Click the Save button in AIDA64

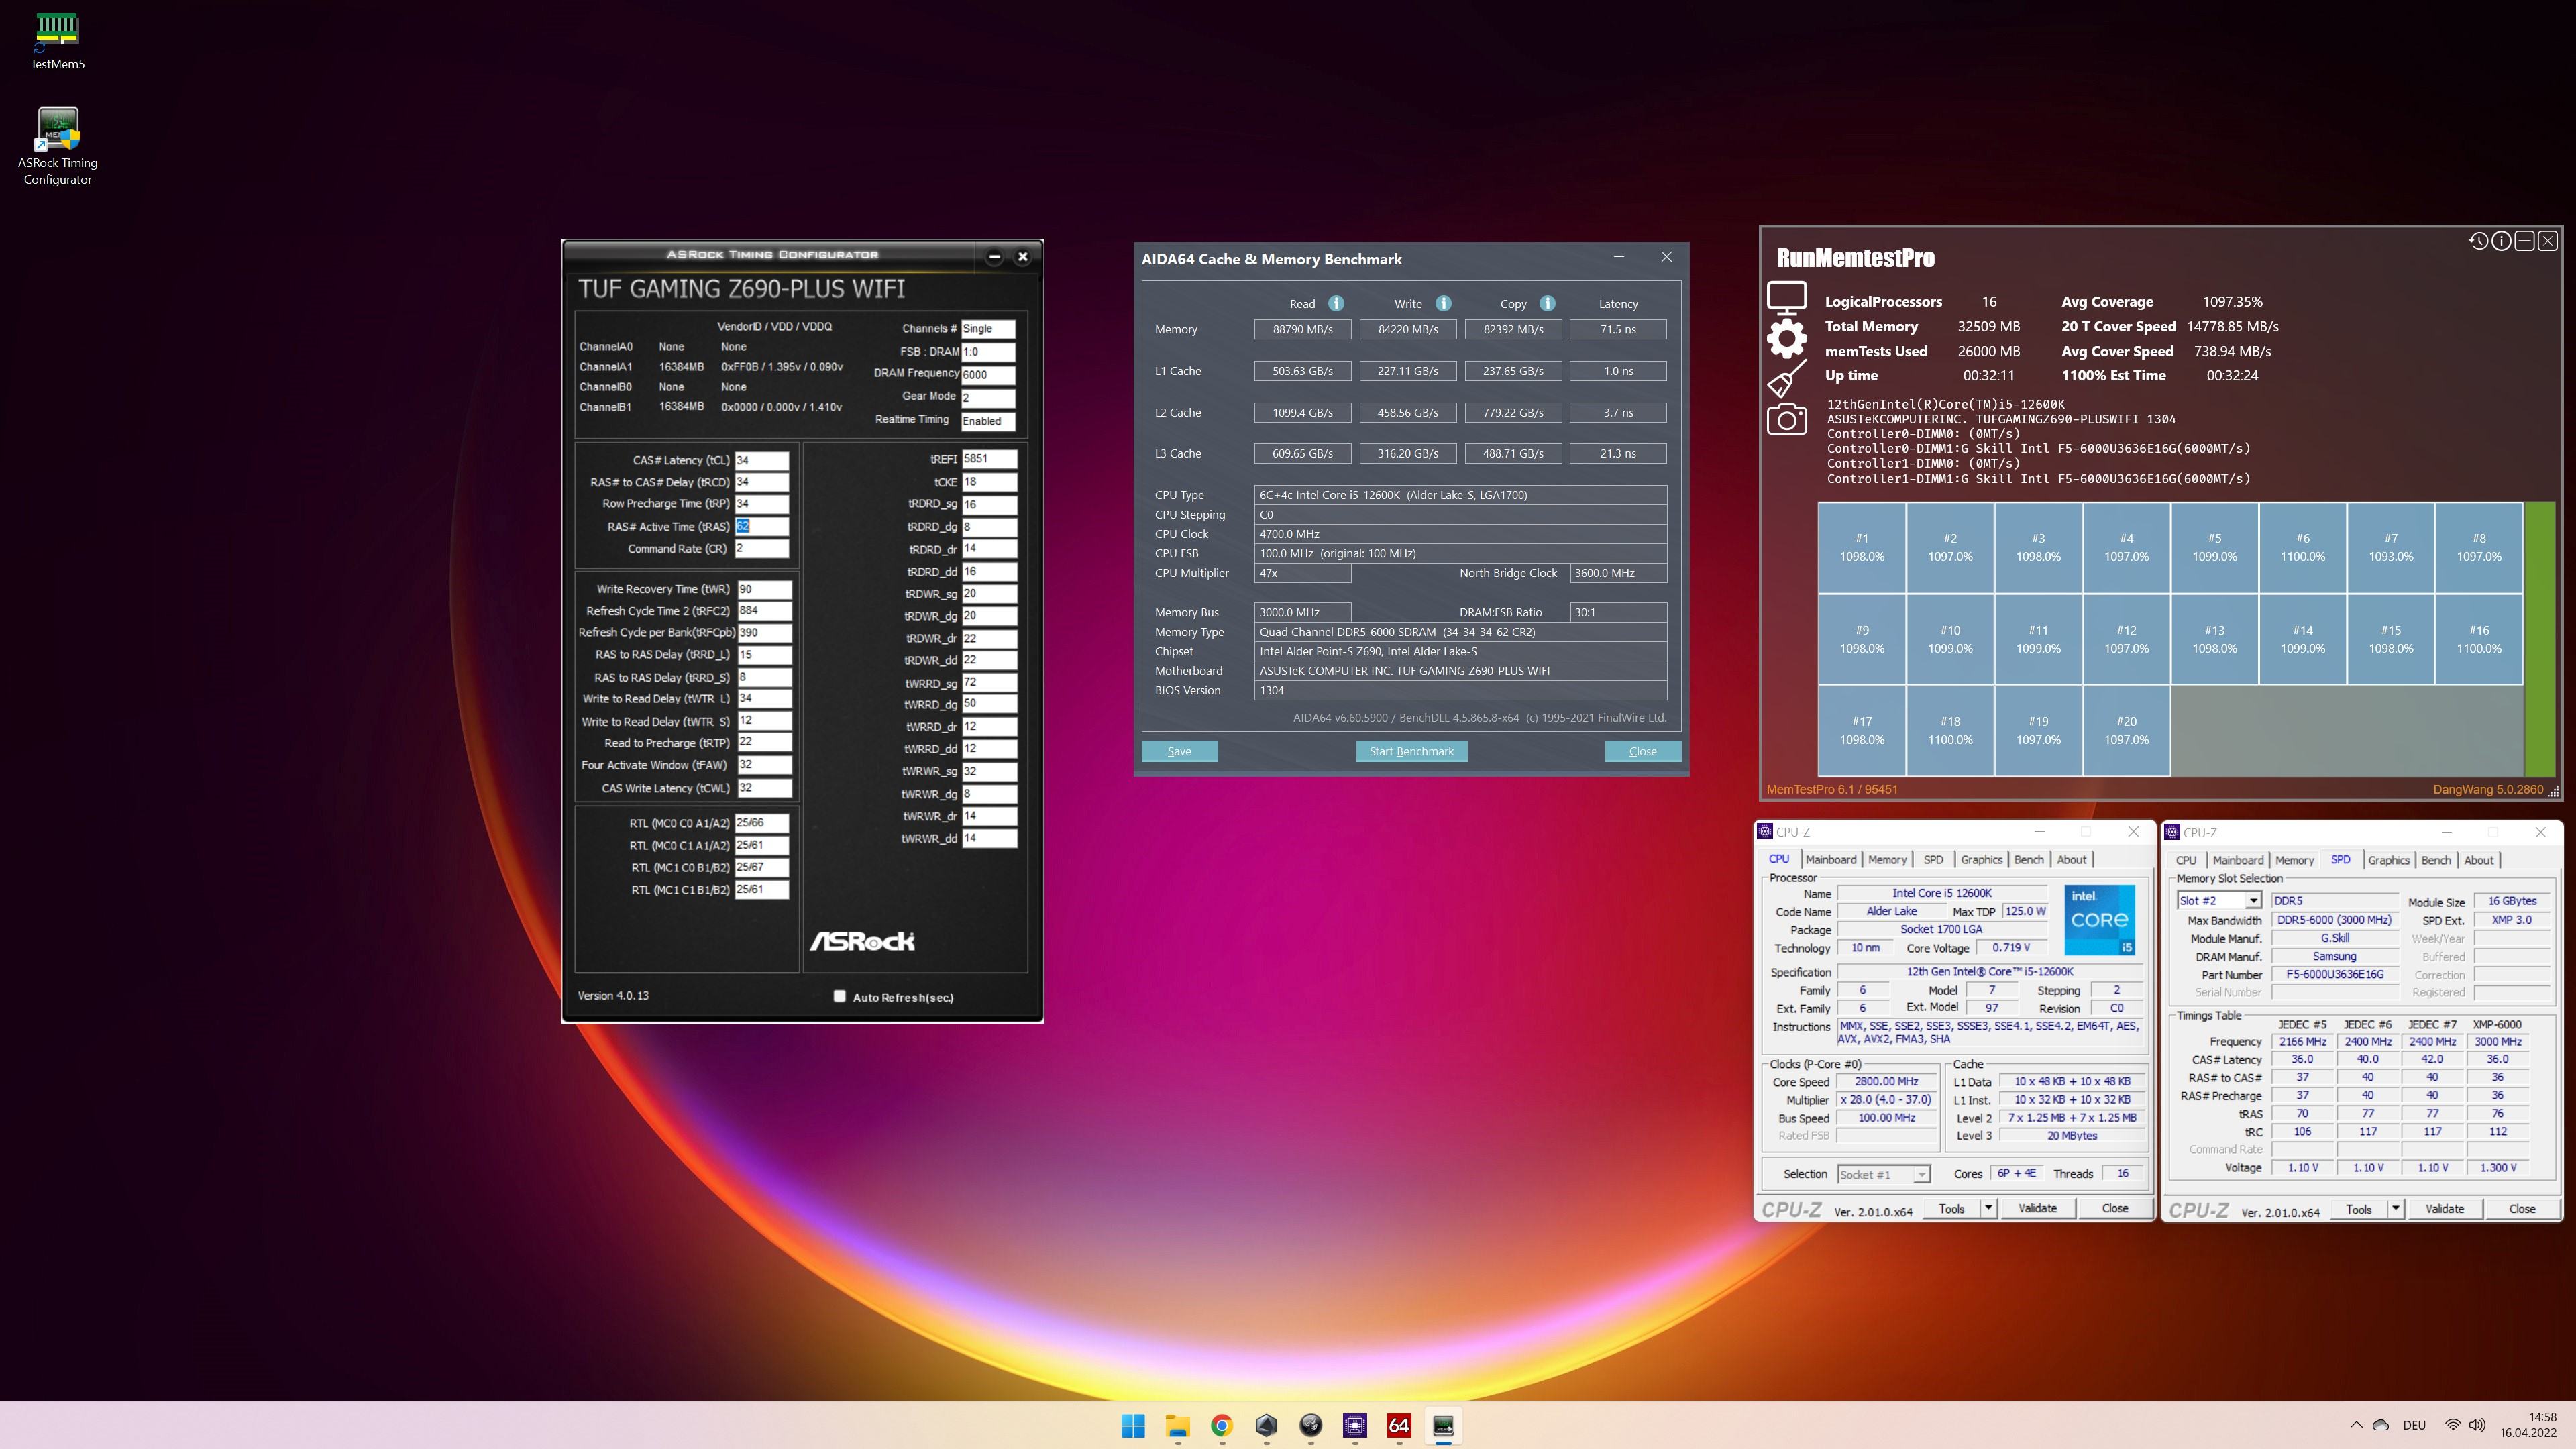[1179, 751]
